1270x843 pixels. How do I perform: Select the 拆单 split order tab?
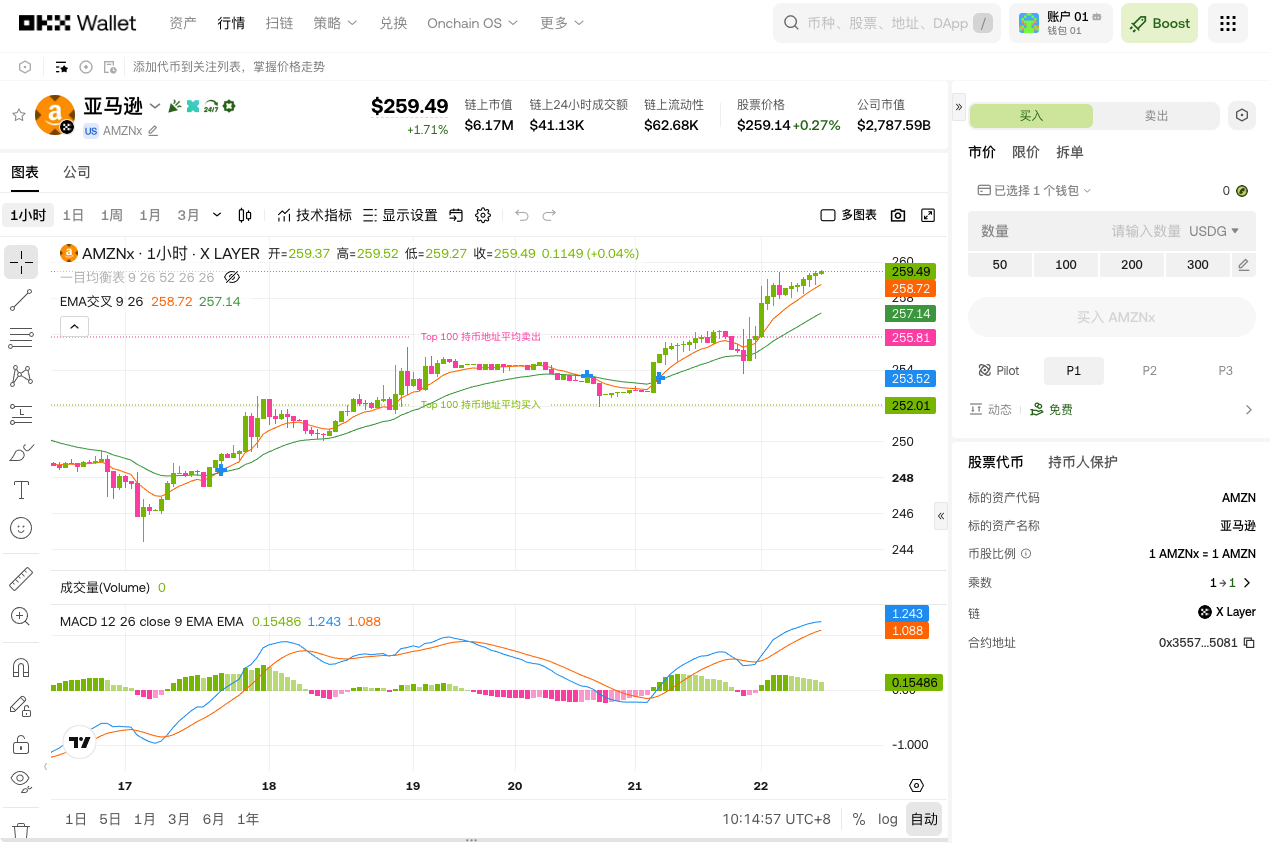coord(1070,152)
